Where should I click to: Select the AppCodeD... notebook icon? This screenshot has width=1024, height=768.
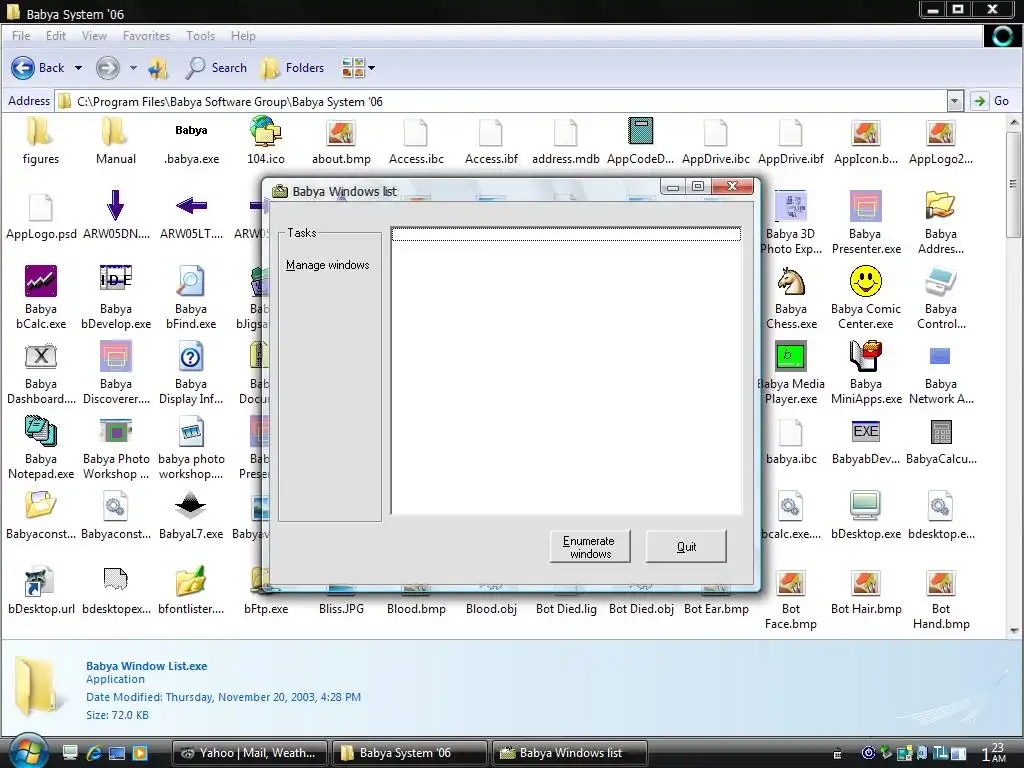[x=640, y=131]
